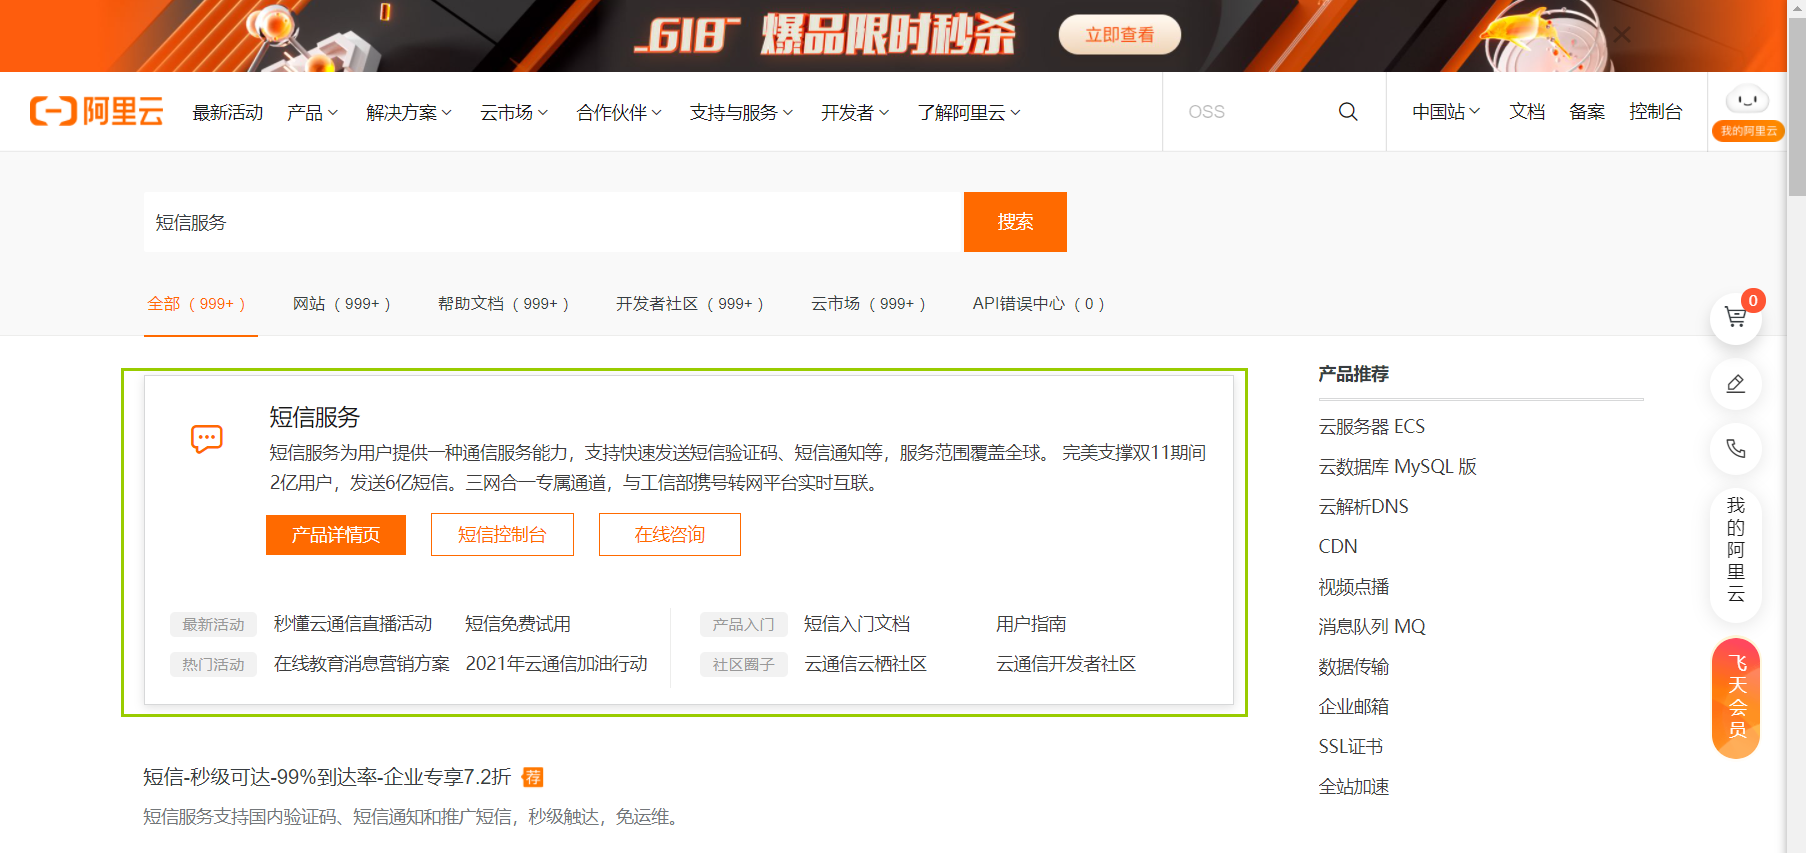Click 立即查看 in the 618 banner
This screenshot has width=1806, height=853.
coord(1120,35)
